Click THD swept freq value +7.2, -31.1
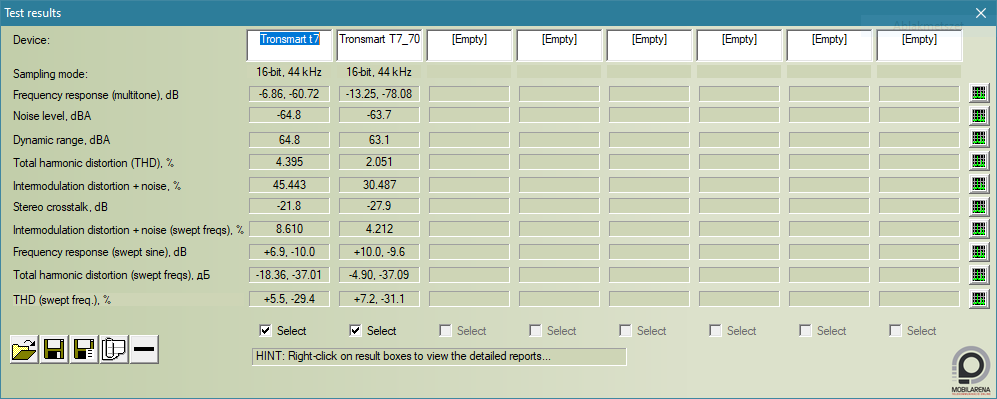Image resolution: width=997 pixels, height=399 pixels. pos(379,299)
